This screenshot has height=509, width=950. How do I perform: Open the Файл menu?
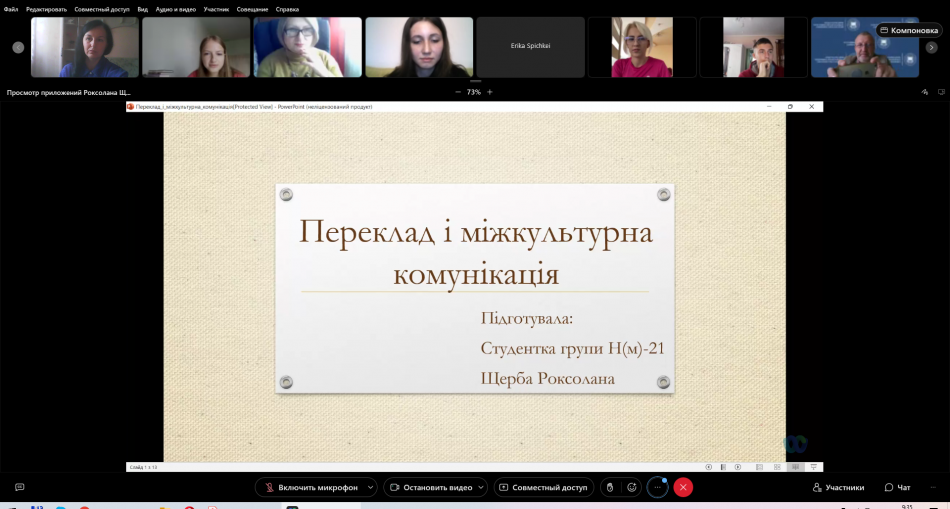point(10,9)
